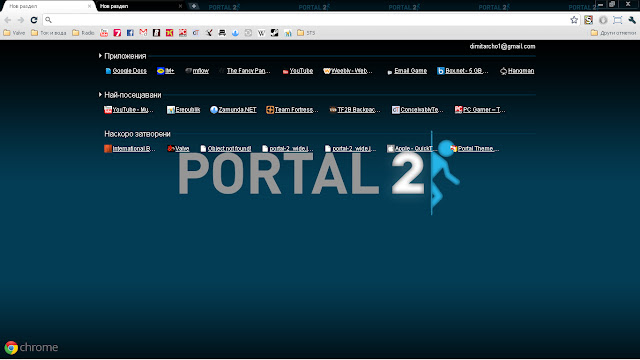Launch the mflow app

pyautogui.click(x=197, y=71)
